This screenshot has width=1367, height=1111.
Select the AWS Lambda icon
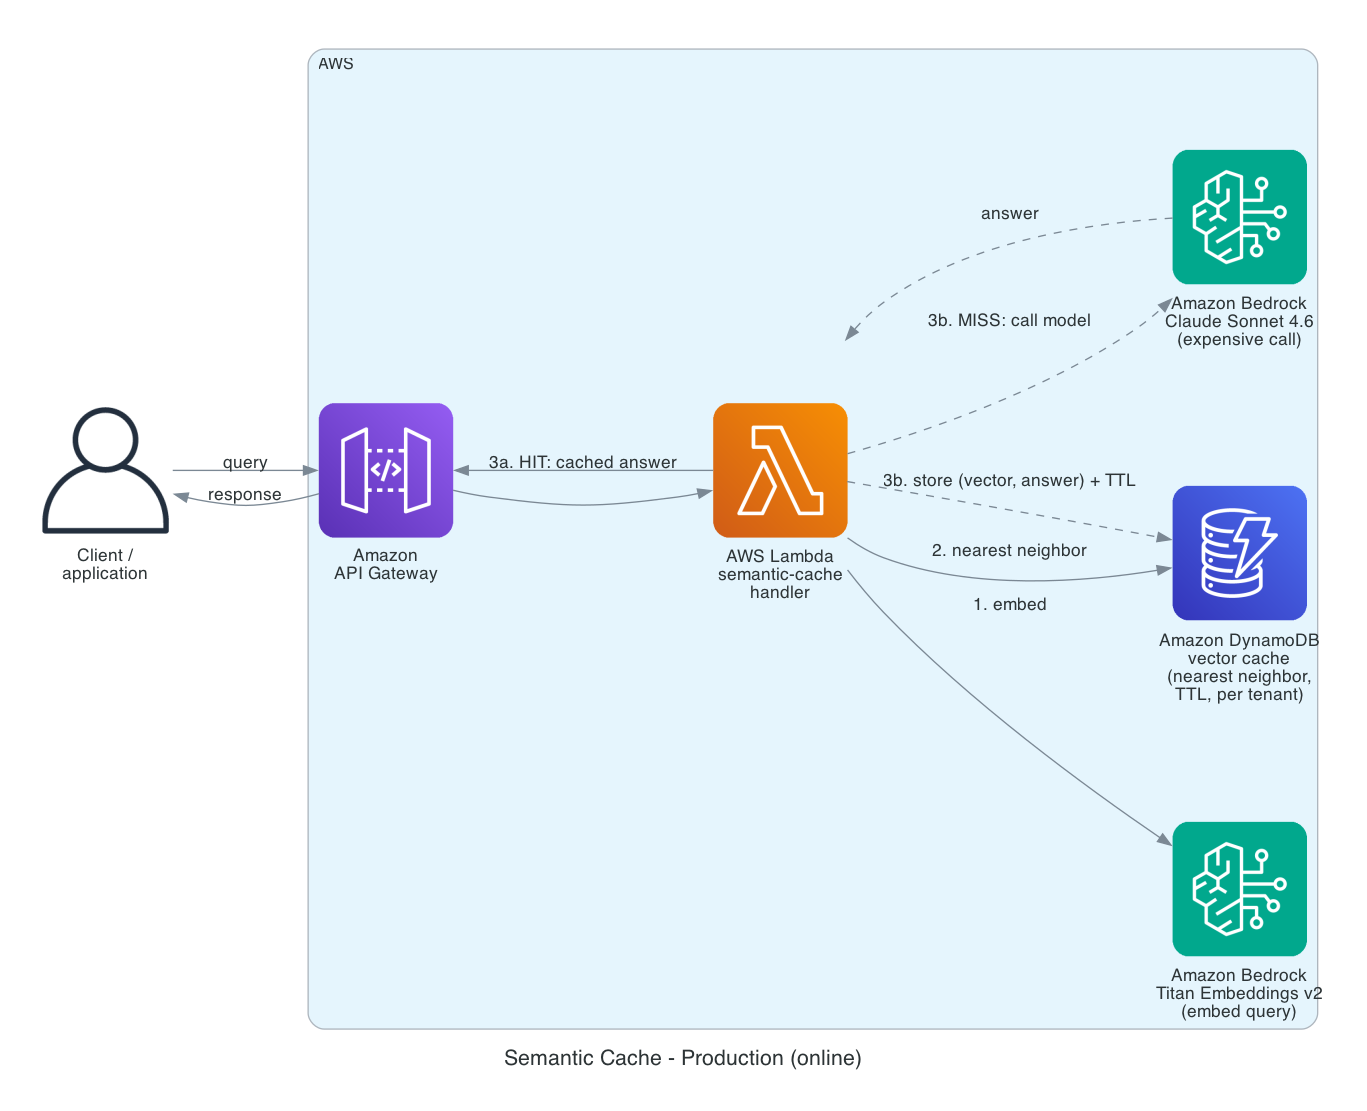click(x=780, y=470)
